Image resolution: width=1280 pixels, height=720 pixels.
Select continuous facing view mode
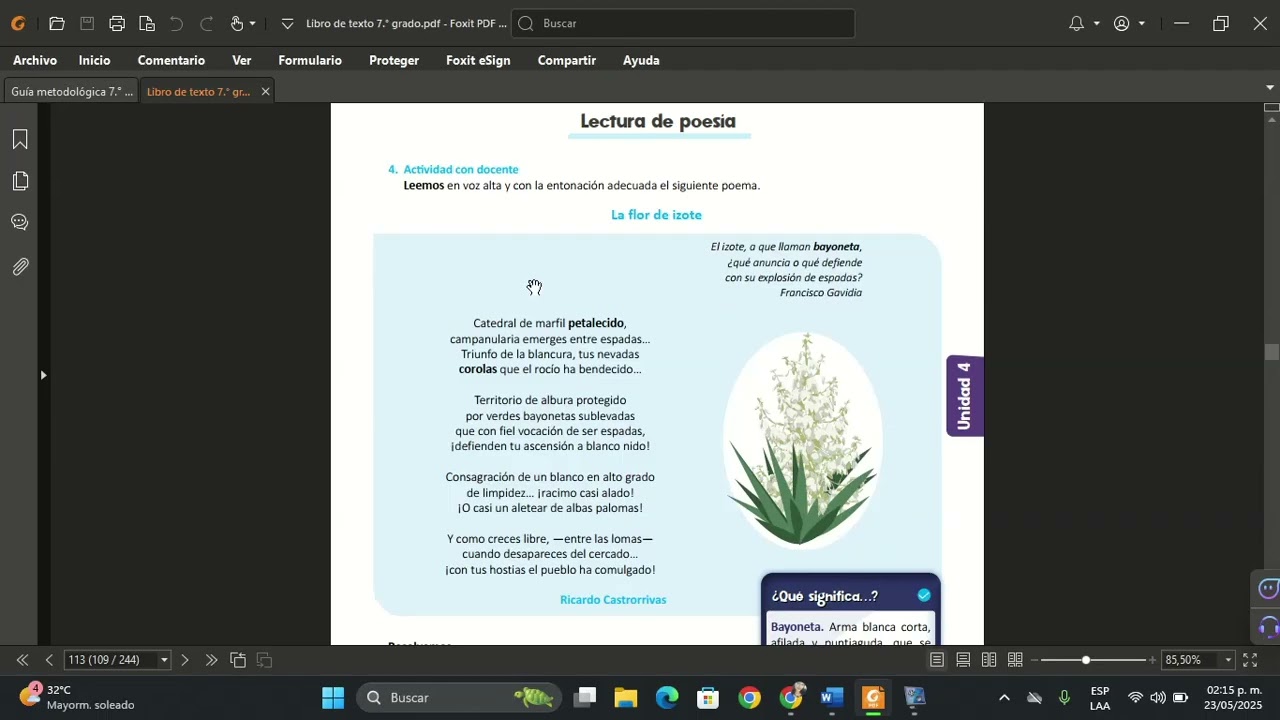1015,660
